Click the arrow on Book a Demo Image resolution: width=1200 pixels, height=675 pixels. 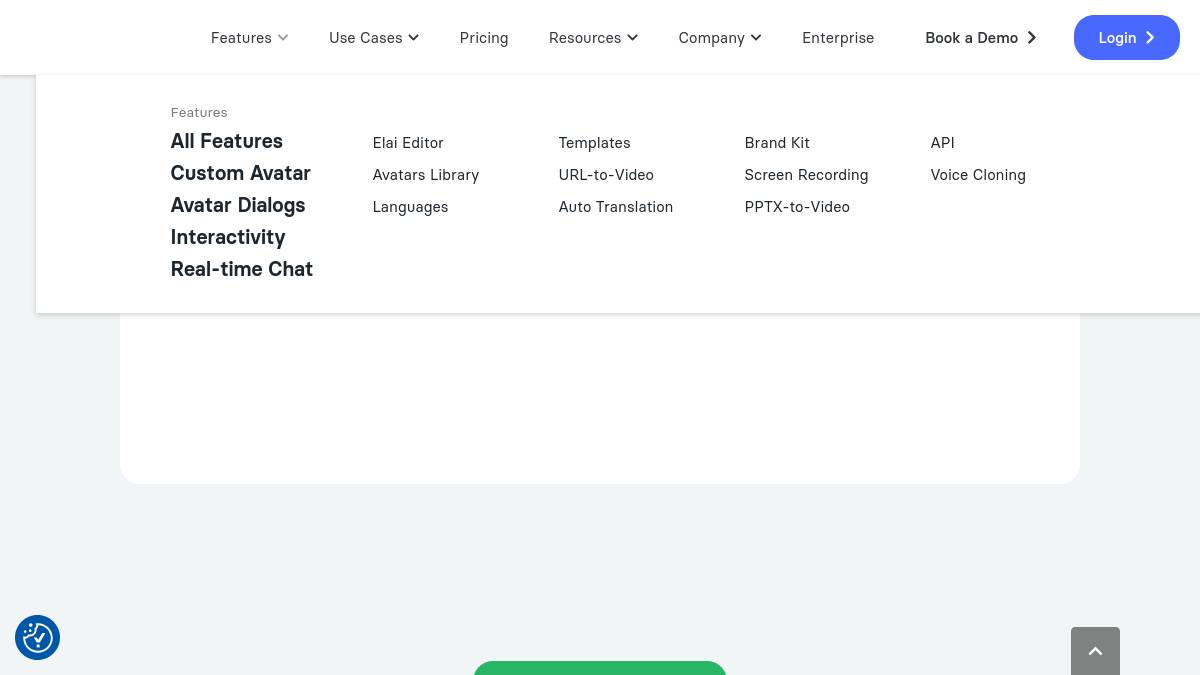coord(1031,38)
